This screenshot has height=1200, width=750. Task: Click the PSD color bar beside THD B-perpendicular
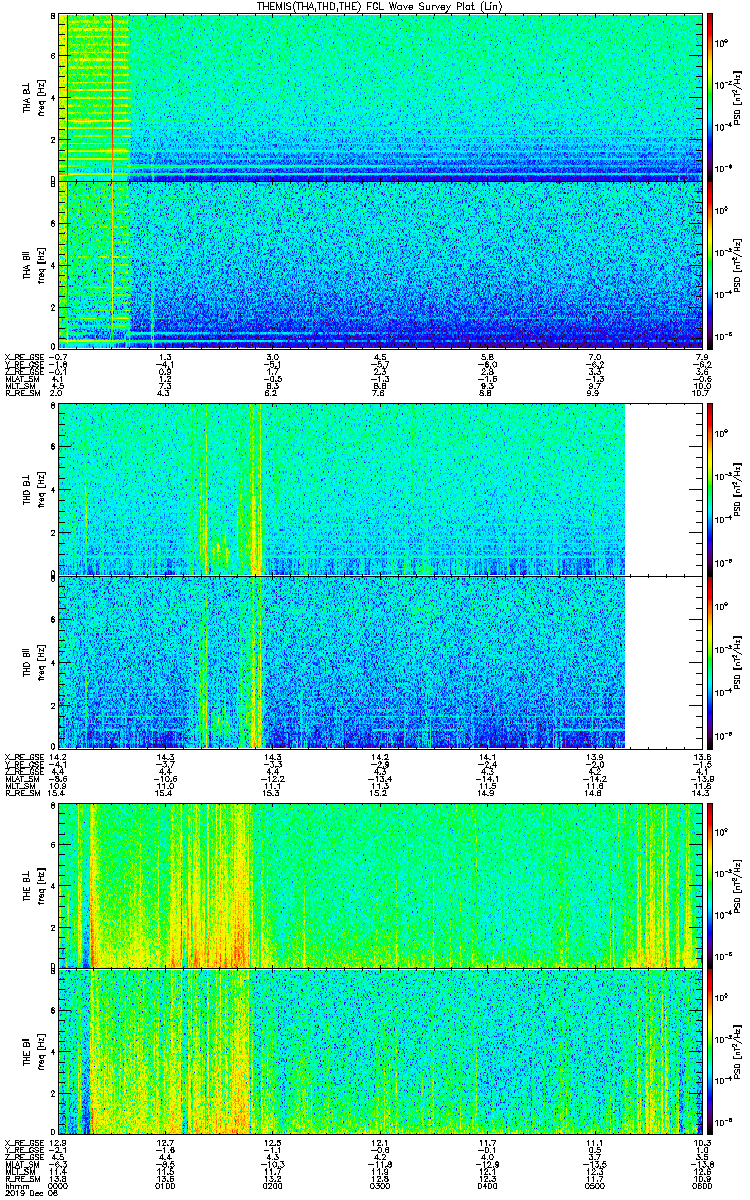tap(711, 488)
